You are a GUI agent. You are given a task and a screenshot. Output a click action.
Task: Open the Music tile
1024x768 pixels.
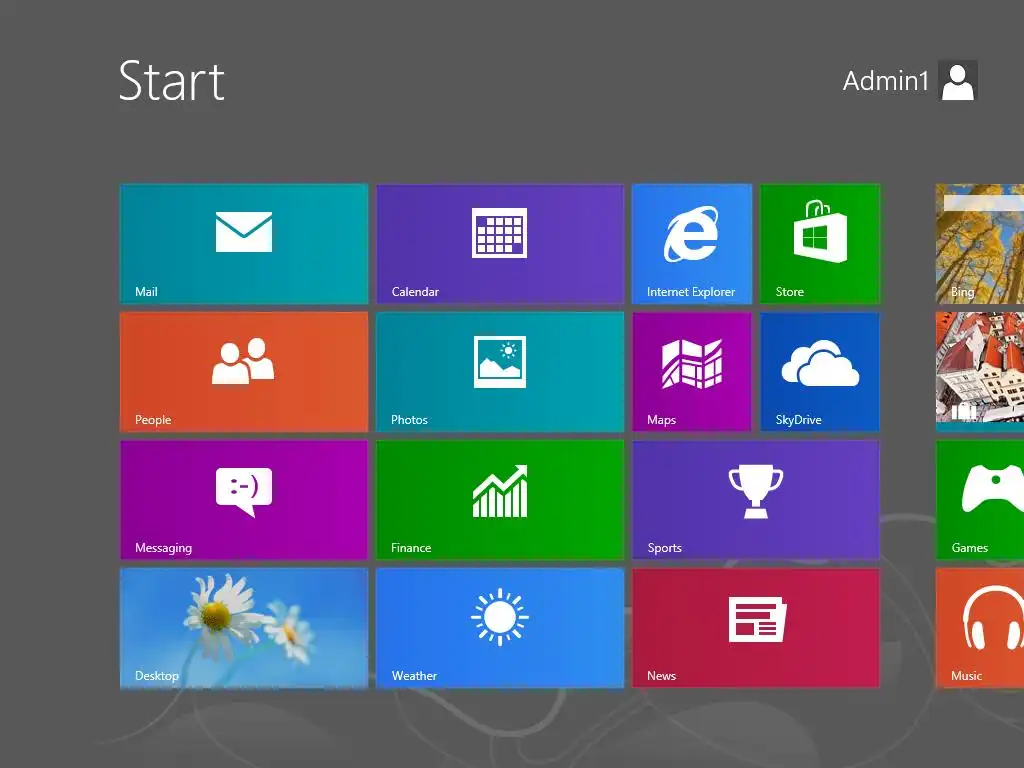pos(980,628)
